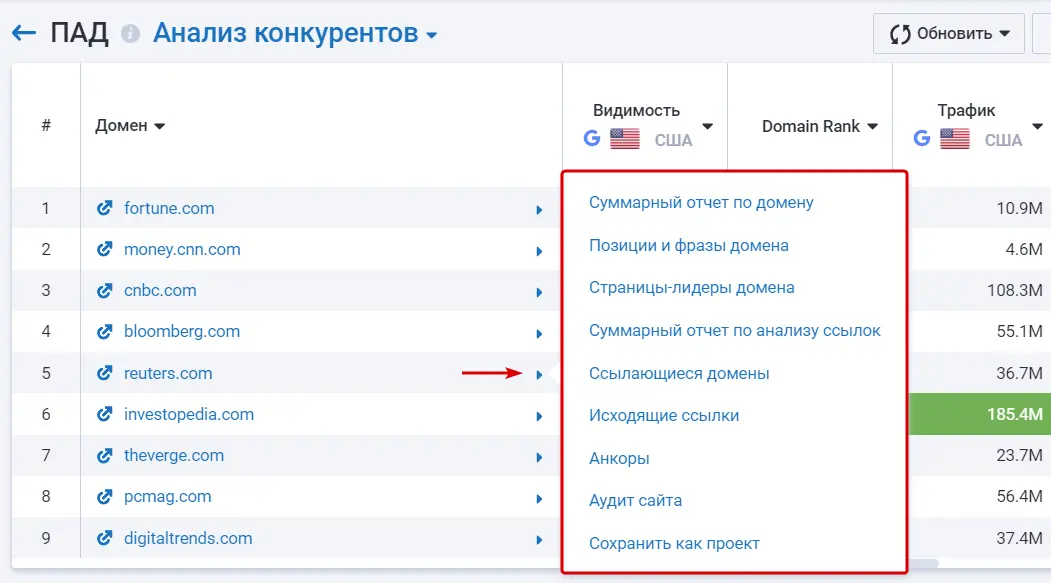Open the pcmag.com domain link

(x=168, y=497)
